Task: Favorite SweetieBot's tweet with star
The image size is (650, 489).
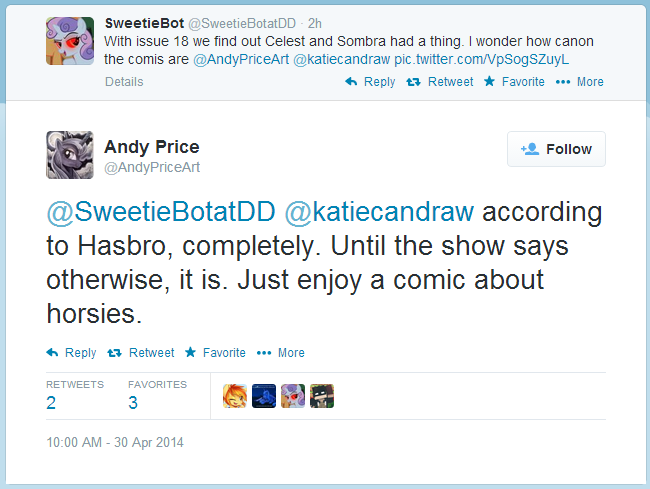Action: (x=514, y=82)
